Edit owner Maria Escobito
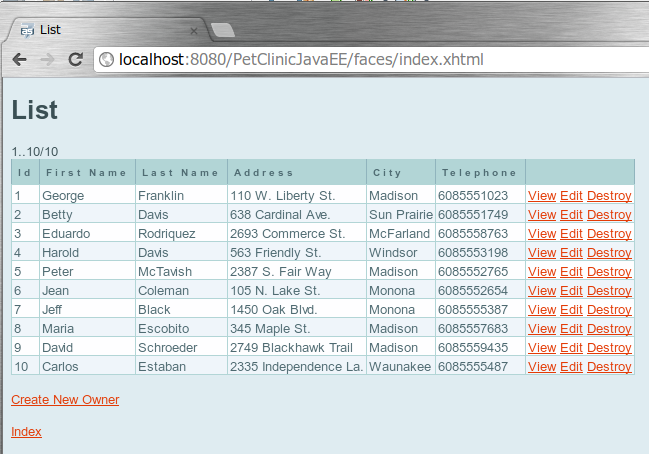Image resolution: width=649 pixels, height=454 pixels. coord(571,329)
